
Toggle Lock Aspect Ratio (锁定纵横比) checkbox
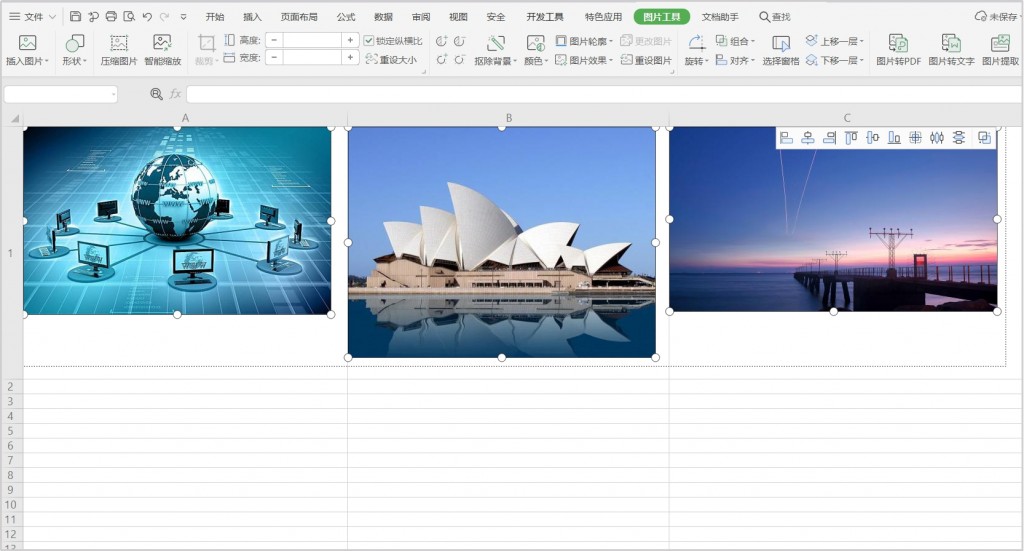tap(369, 40)
